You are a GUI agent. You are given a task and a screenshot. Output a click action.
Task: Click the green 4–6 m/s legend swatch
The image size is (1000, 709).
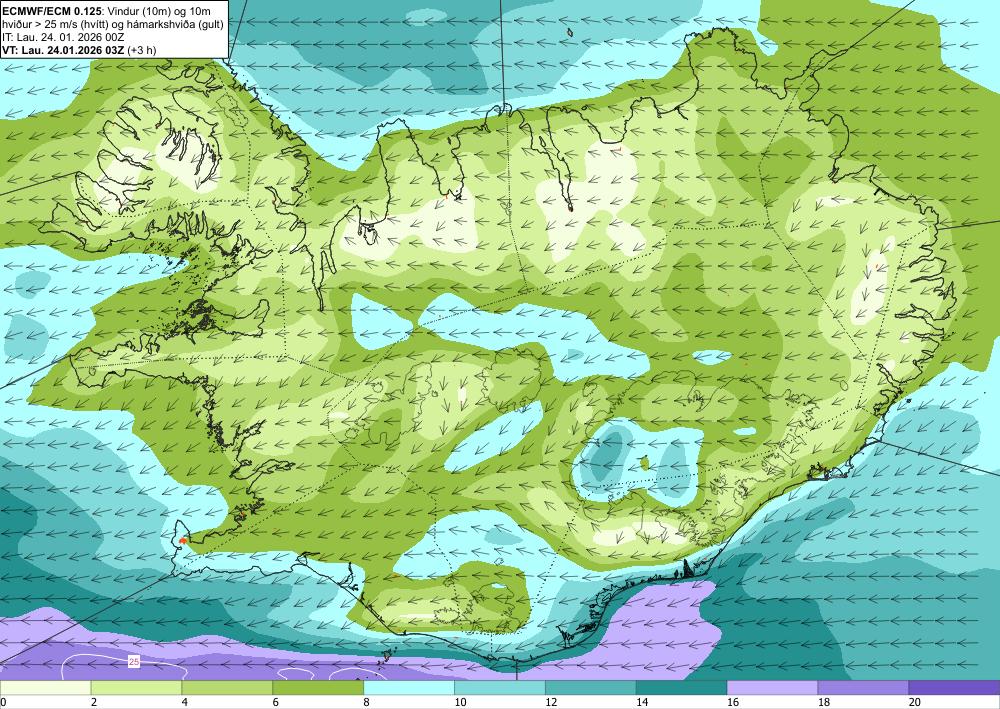[x=227, y=688]
